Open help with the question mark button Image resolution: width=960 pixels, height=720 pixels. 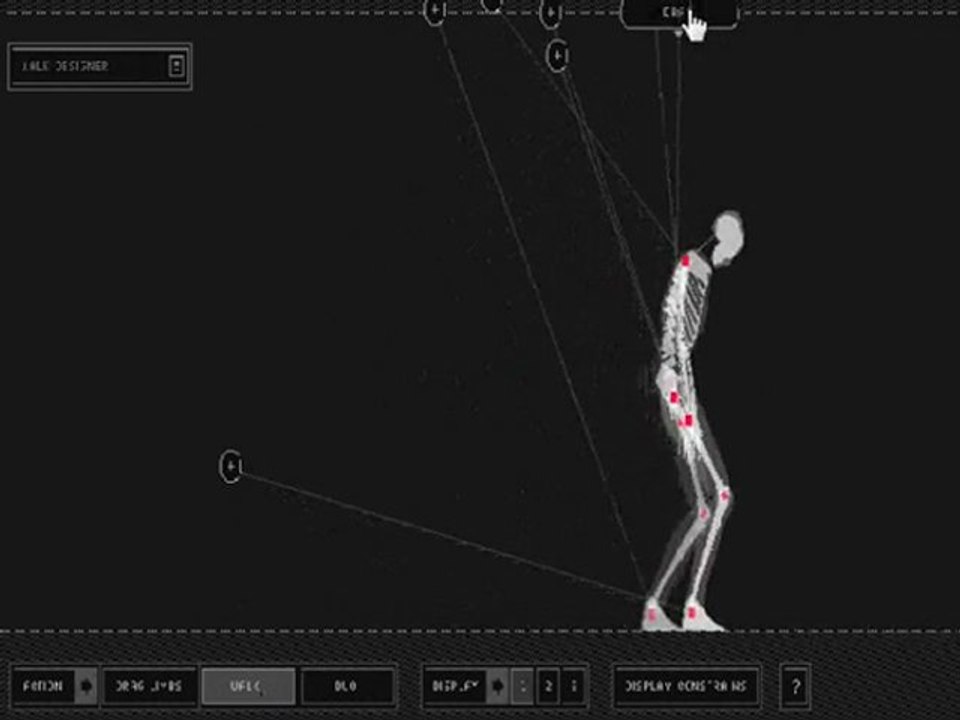(x=795, y=686)
